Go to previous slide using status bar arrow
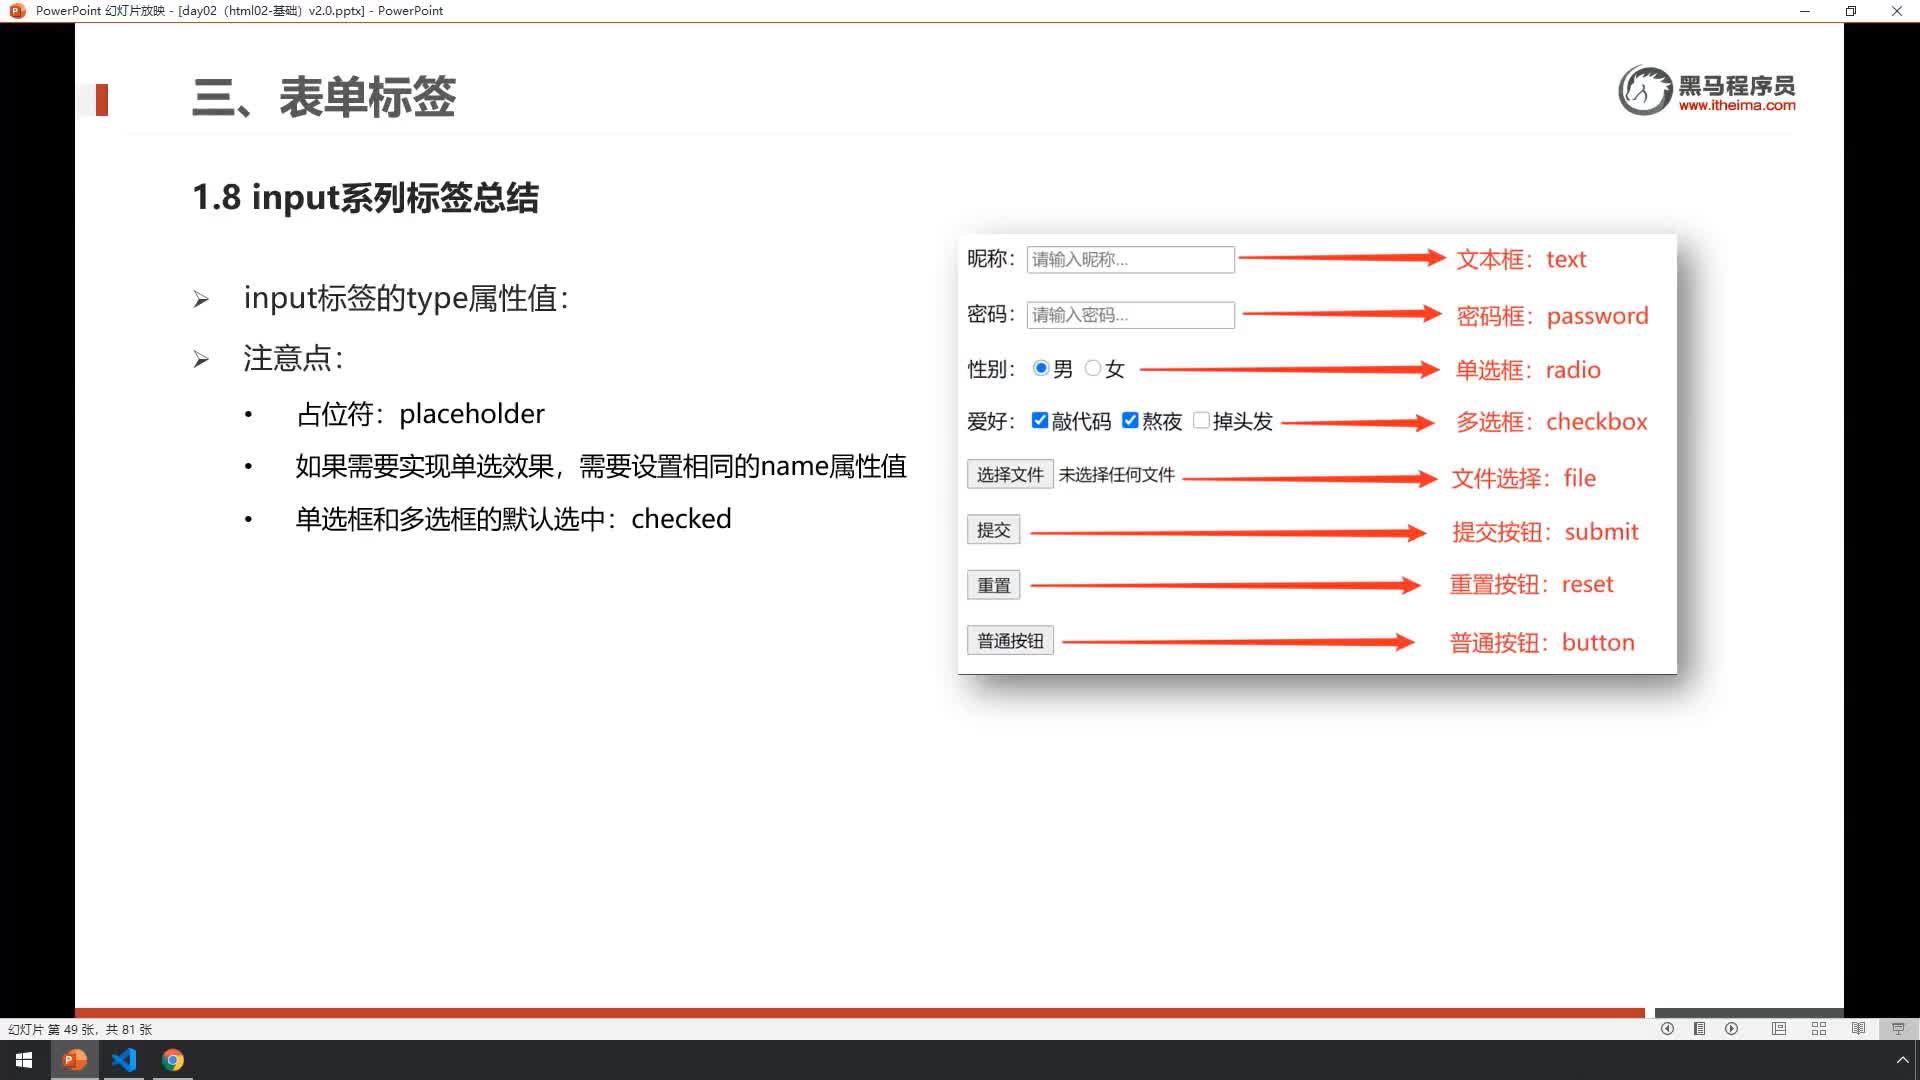 pyautogui.click(x=1667, y=1029)
